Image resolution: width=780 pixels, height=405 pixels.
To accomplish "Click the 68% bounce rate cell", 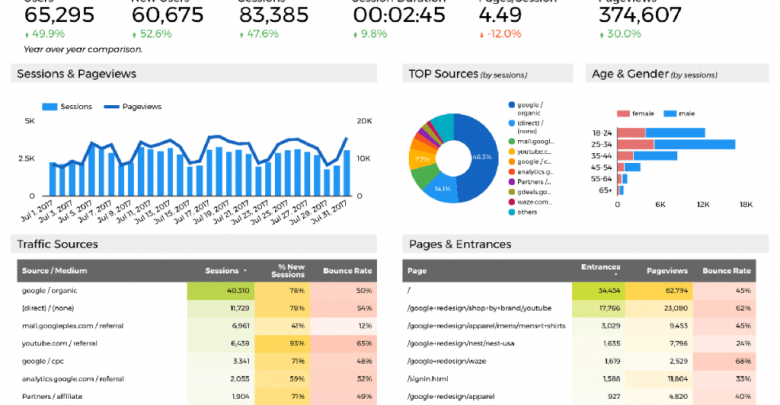I will coord(724,361).
